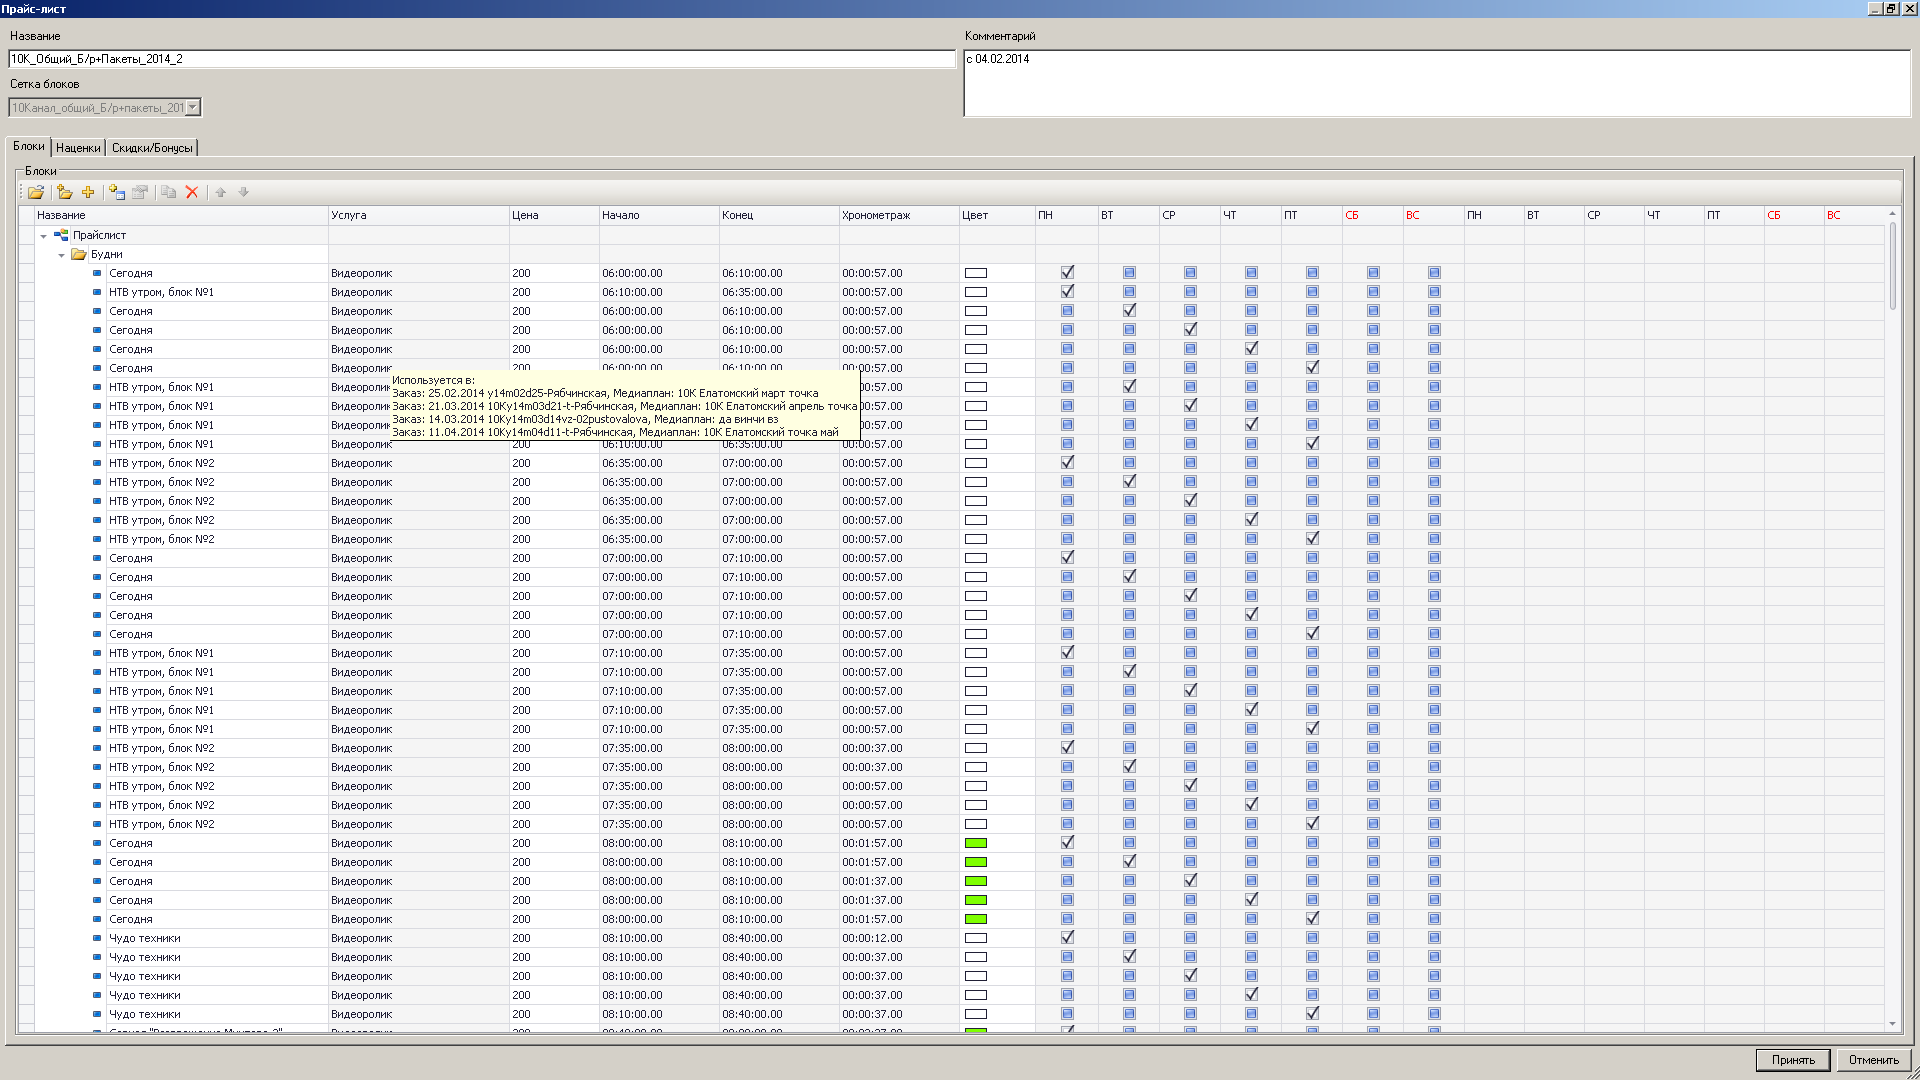Screen dimensions: 1920x1080
Task: Uncheck ticked ПТ box in Сегодня 08:00 row
Action: (1312, 919)
